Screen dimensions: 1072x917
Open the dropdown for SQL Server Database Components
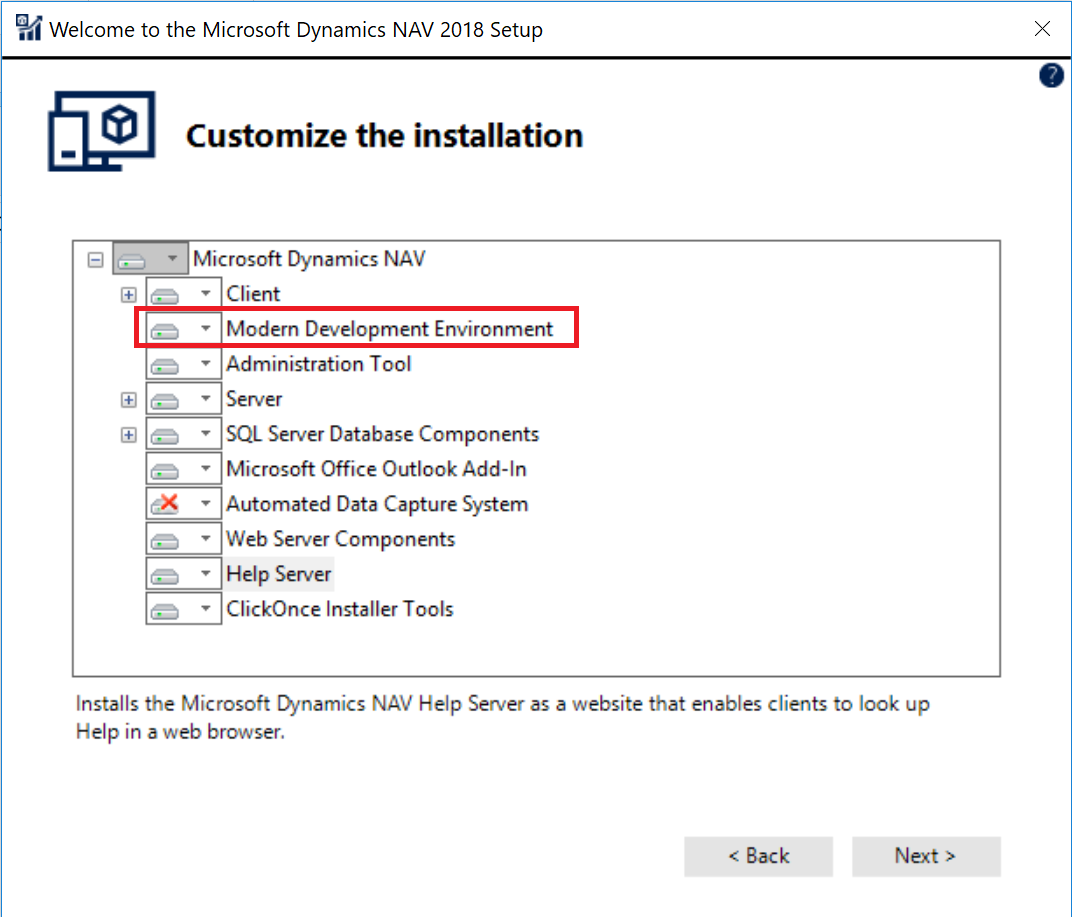click(x=207, y=433)
